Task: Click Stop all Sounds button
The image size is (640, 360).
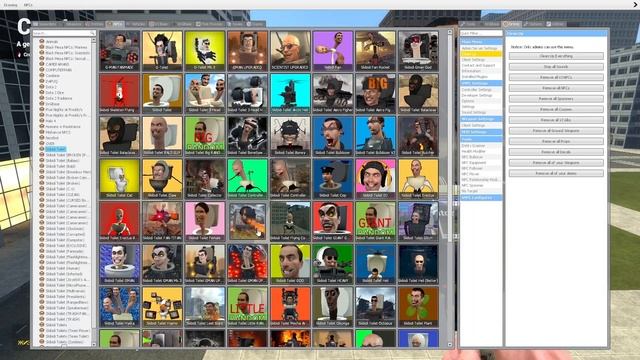Action: coord(556,67)
